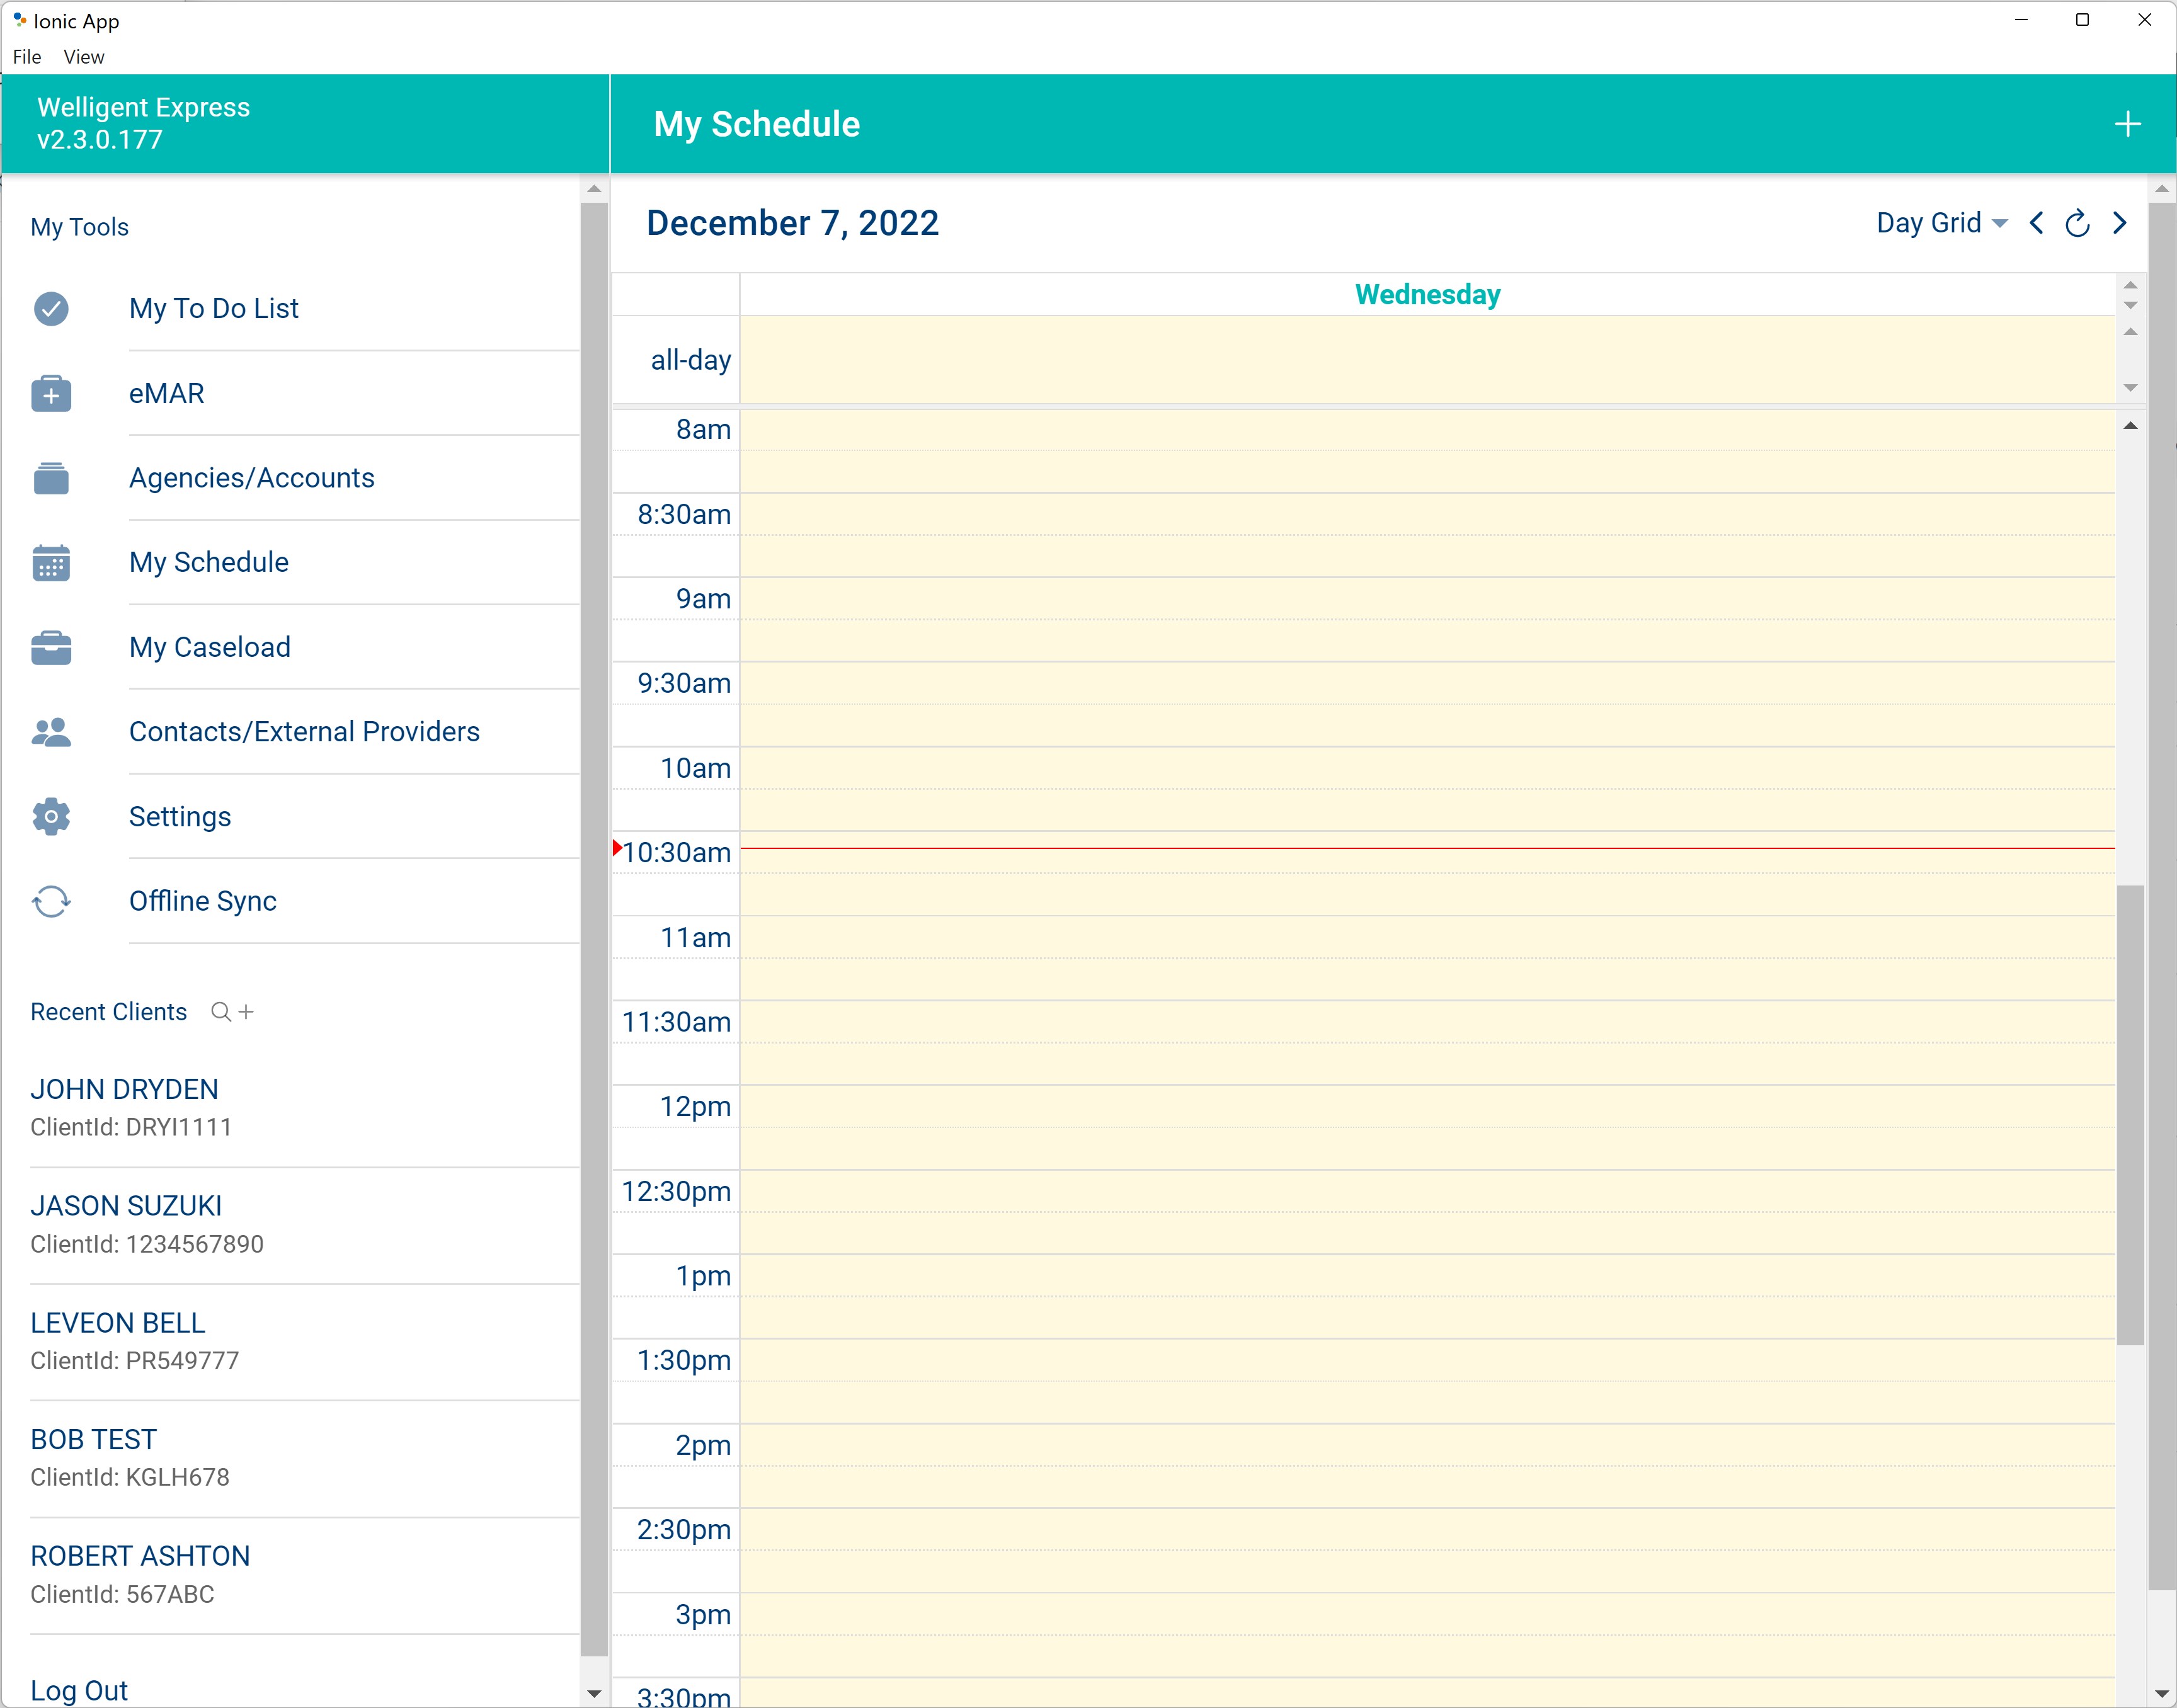Click the Log Out link
The width and height of the screenshot is (2177, 1708).
click(79, 1690)
